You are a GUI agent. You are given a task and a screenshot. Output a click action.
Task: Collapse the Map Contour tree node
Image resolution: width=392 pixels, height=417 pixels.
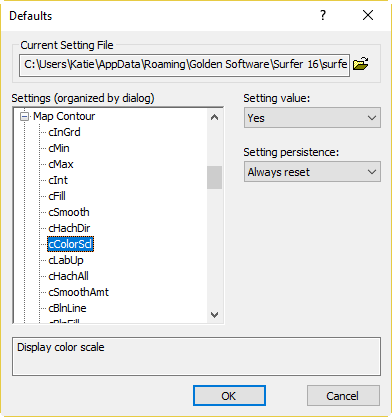point(24,116)
